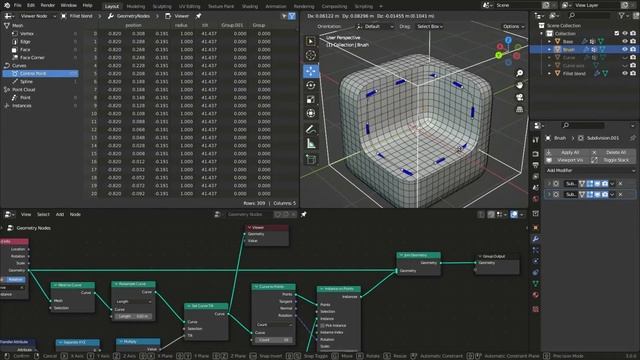
Task: Select the Add Cube tool
Action: pyautogui.click(x=311, y=160)
